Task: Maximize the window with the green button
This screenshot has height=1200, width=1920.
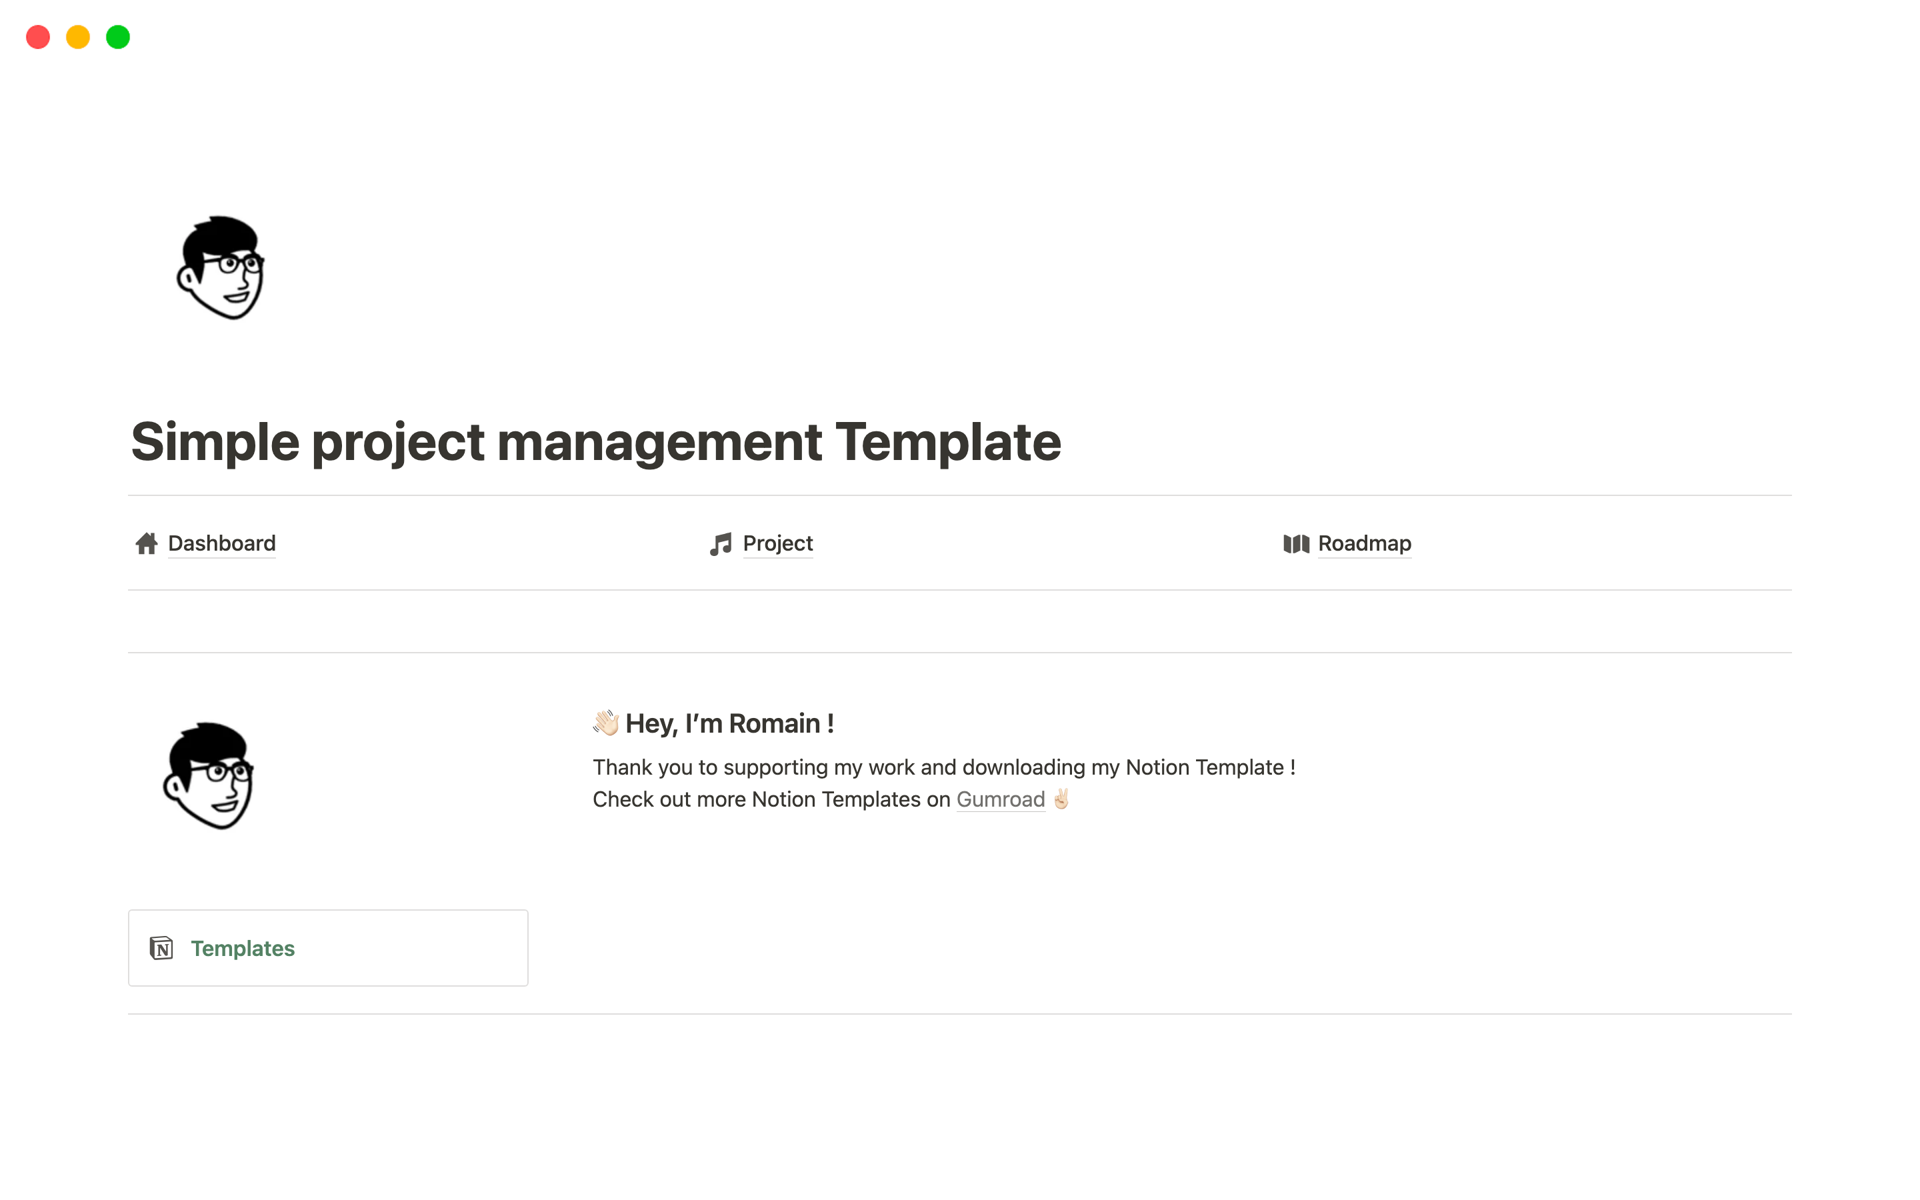Action: [x=118, y=37]
